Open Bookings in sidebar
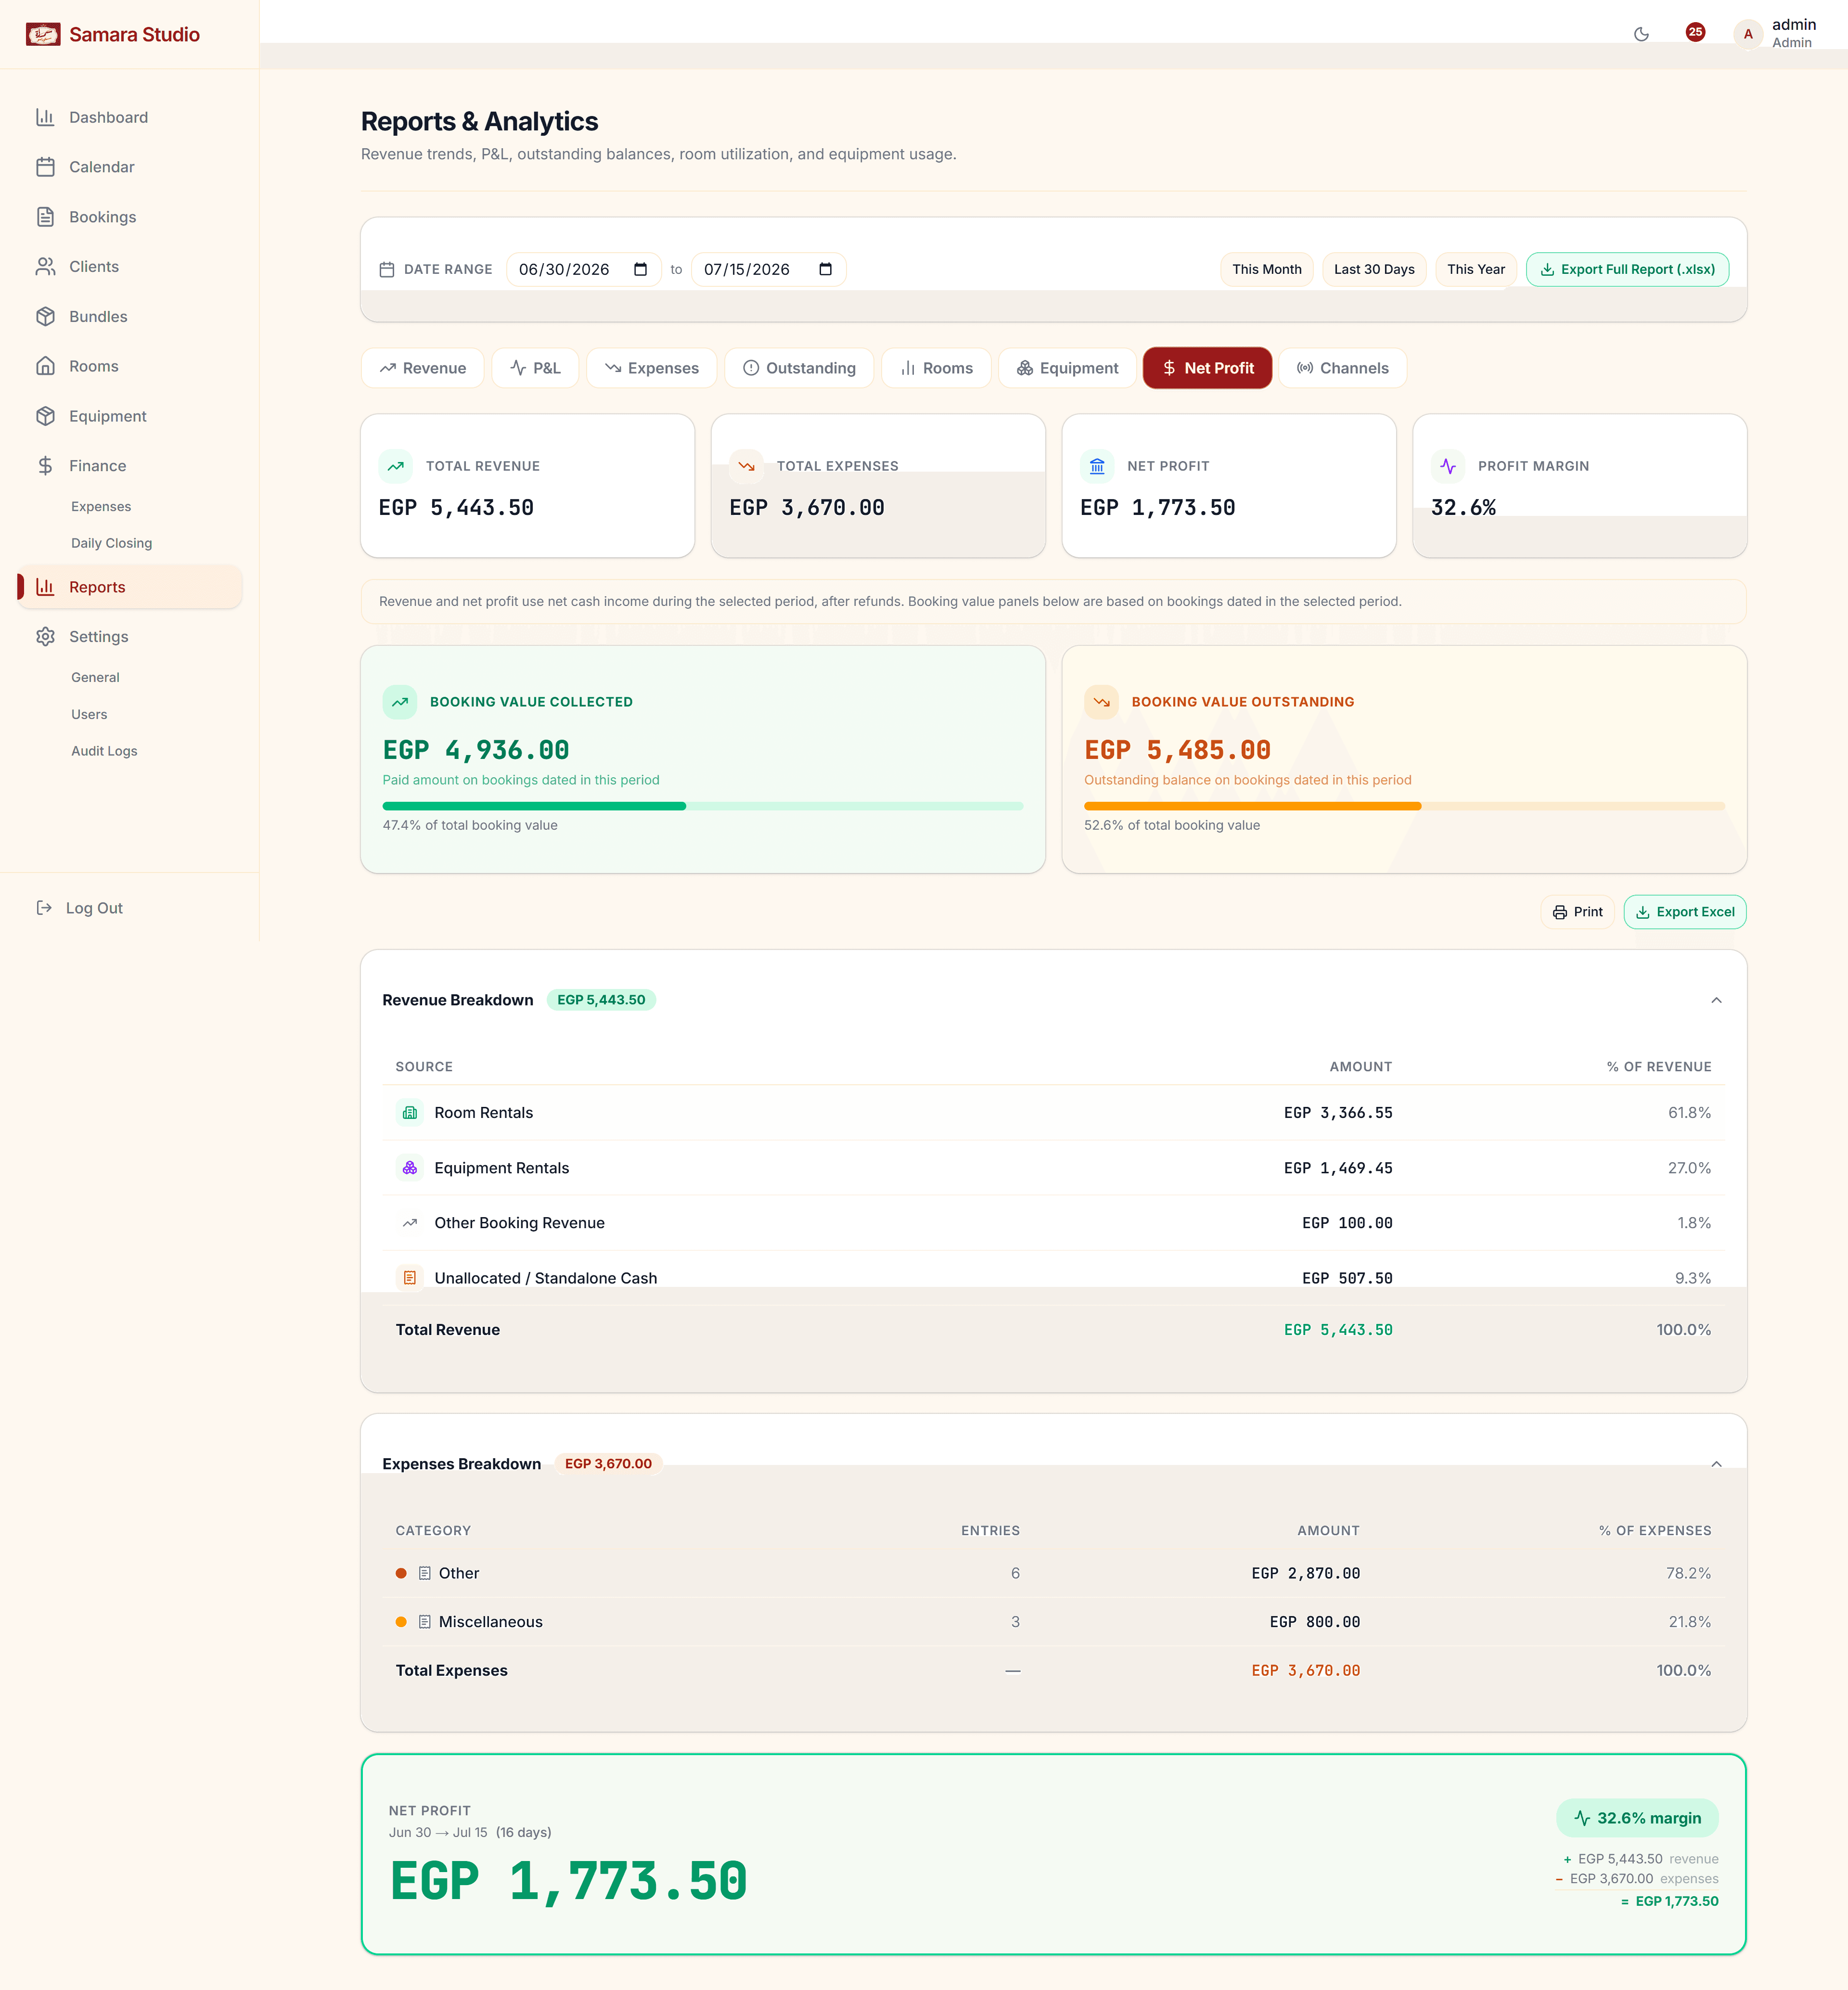 click(130, 217)
